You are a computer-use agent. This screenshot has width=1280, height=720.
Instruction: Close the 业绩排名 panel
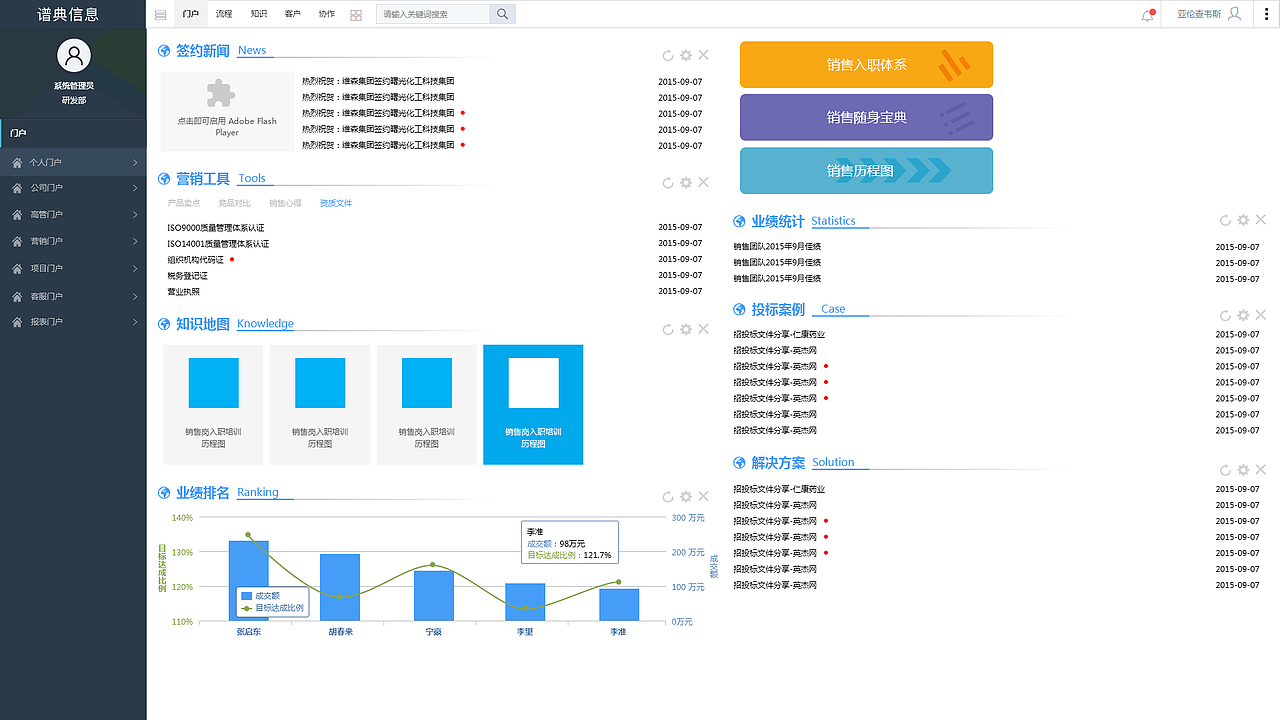(x=703, y=497)
